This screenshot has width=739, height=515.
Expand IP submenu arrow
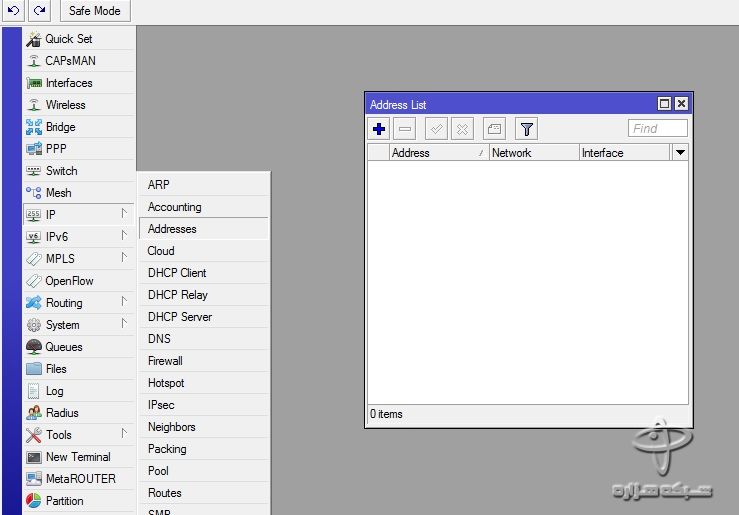point(124,213)
